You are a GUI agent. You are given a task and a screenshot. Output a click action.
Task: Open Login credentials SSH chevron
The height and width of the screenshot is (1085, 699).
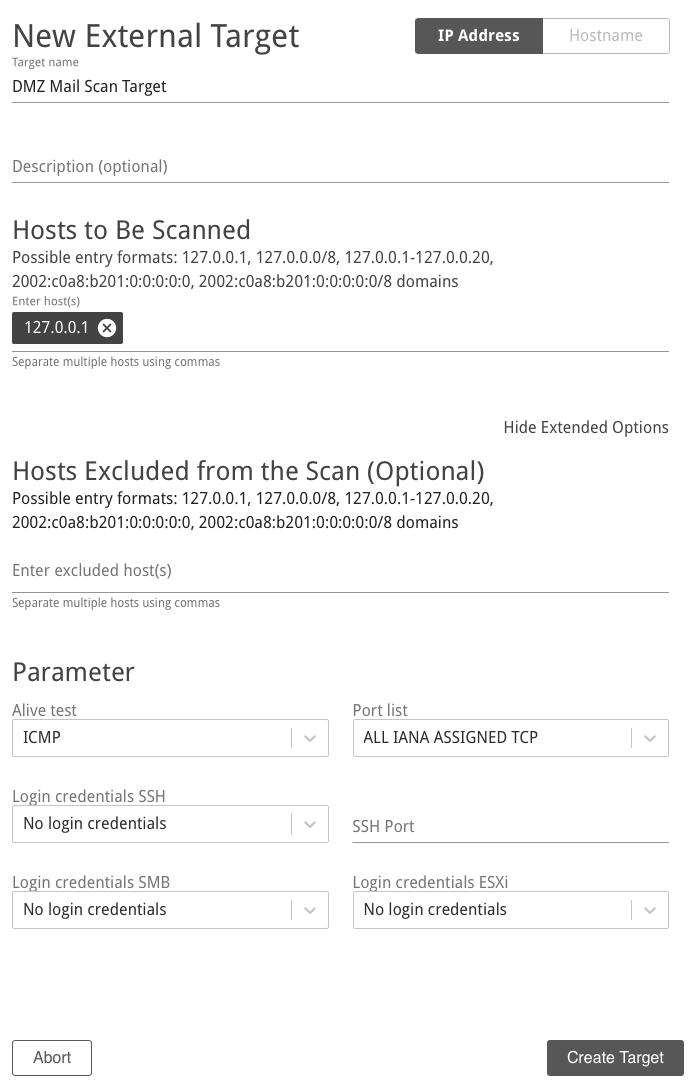click(310, 824)
